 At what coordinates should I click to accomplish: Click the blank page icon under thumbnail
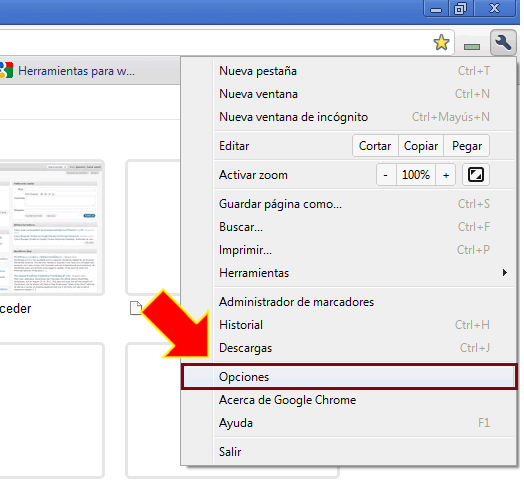click(x=136, y=308)
